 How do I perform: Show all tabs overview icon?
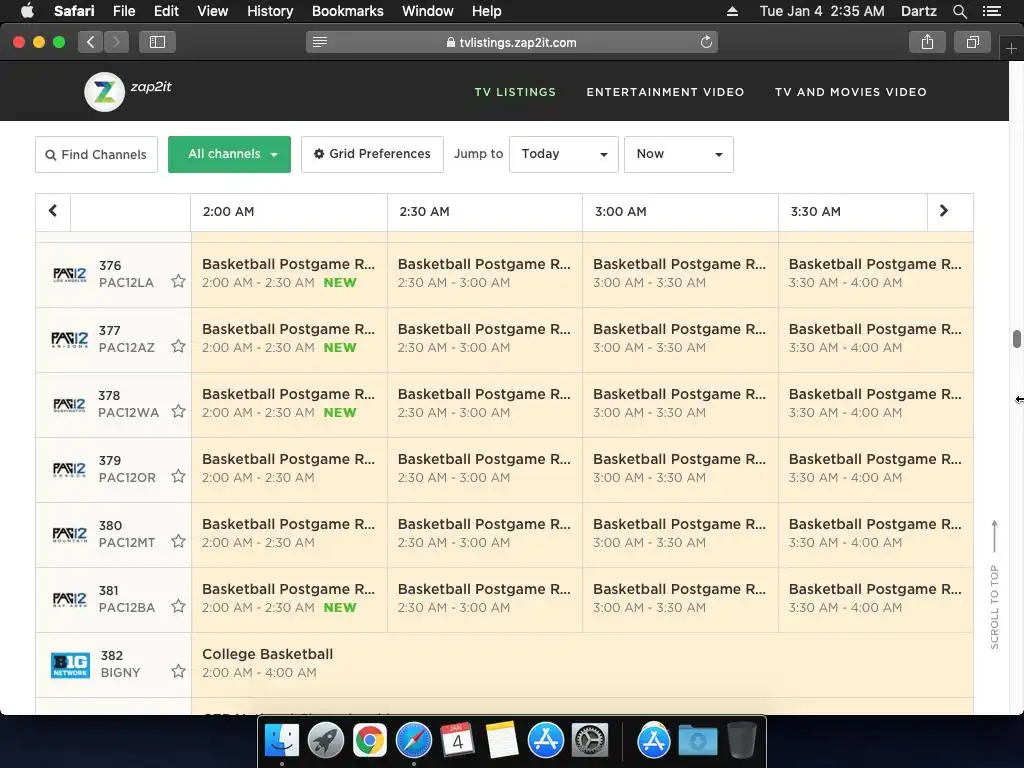coord(972,42)
